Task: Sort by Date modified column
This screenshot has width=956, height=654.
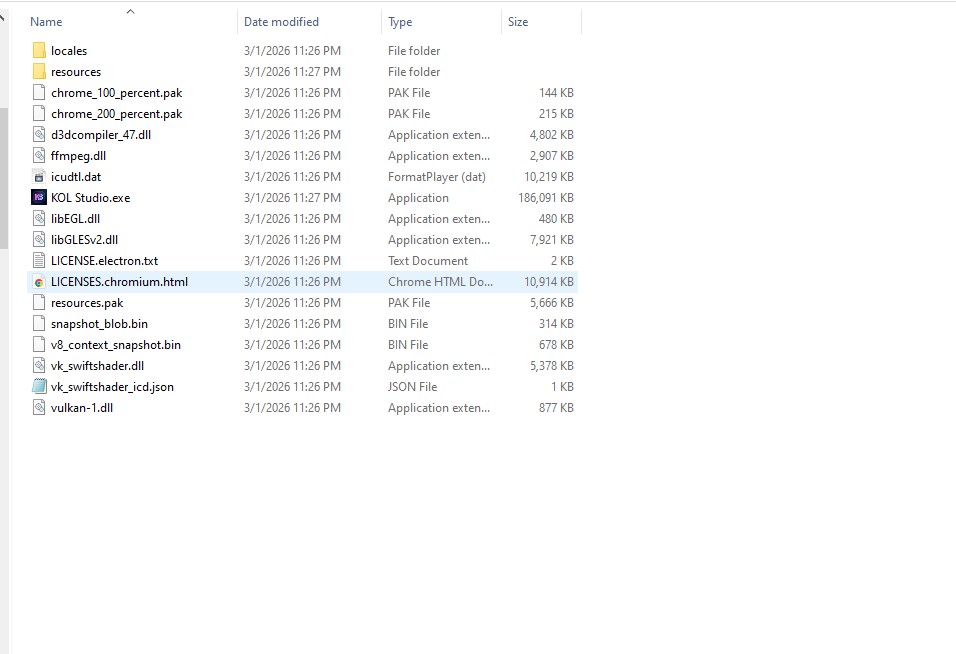Action: [281, 22]
